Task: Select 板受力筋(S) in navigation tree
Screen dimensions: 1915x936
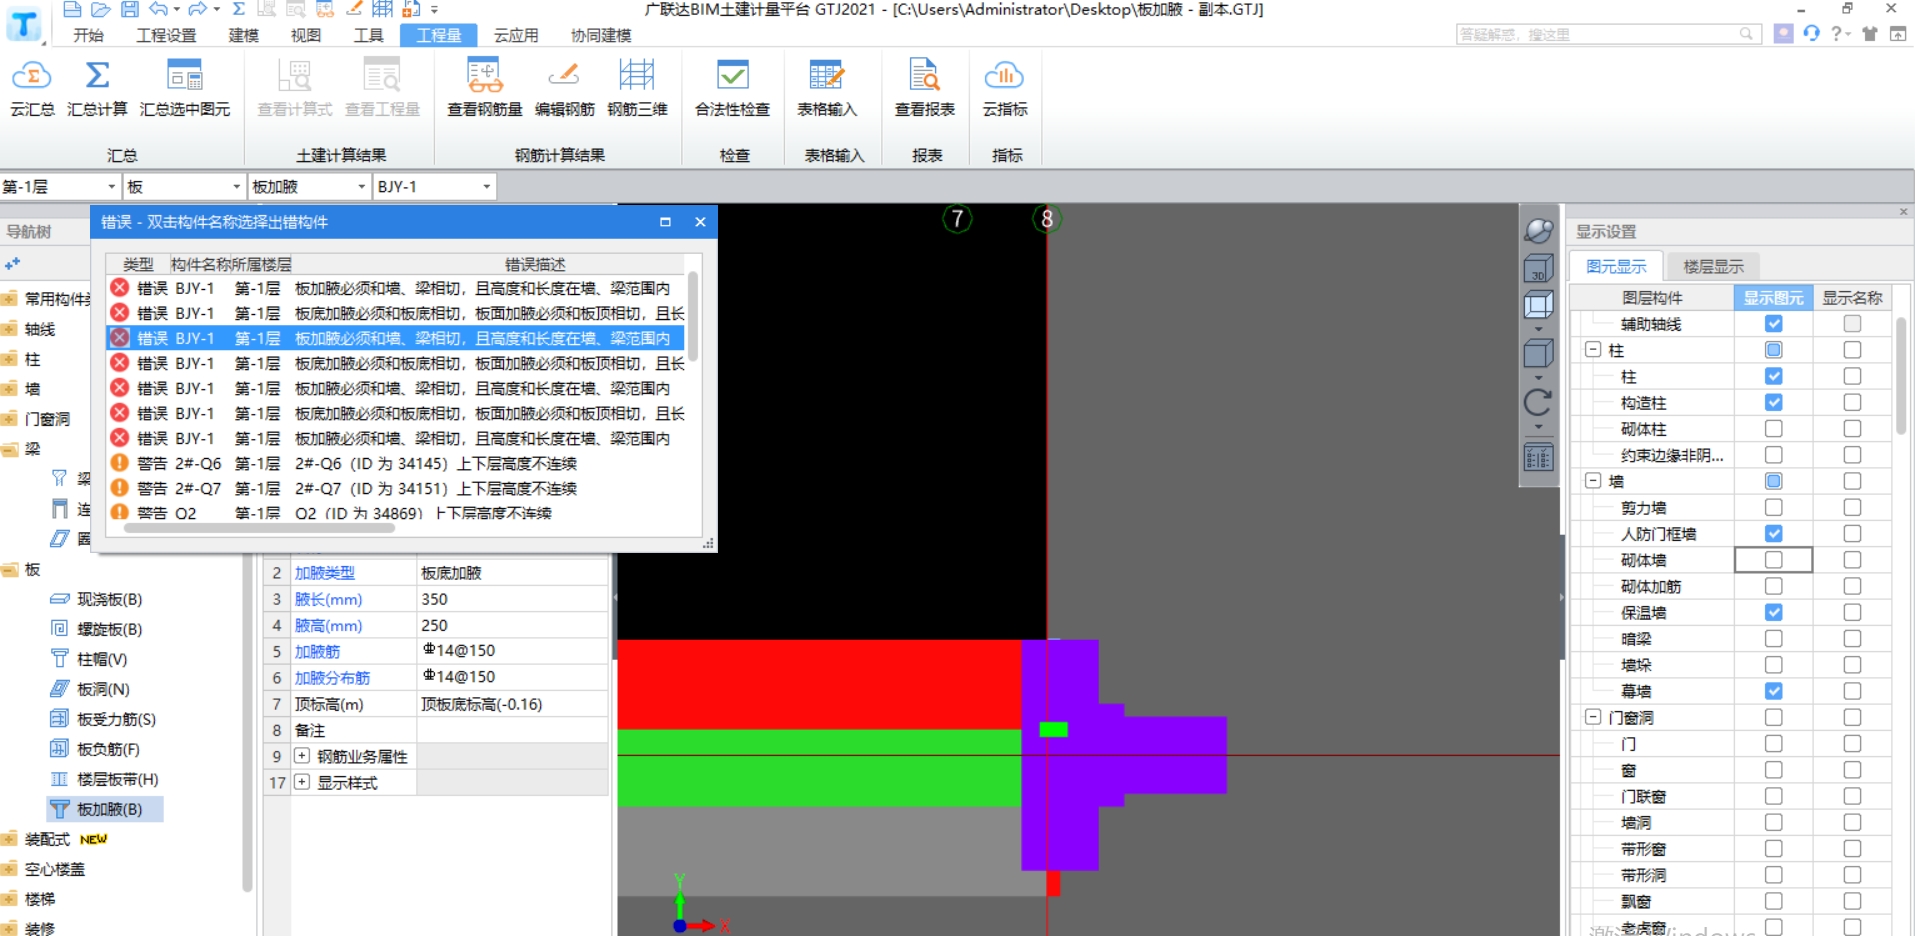Action: [116, 719]
